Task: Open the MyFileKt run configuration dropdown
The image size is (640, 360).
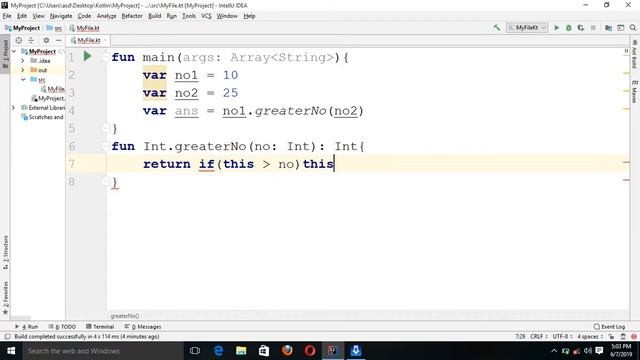Action: click(527, 28)
